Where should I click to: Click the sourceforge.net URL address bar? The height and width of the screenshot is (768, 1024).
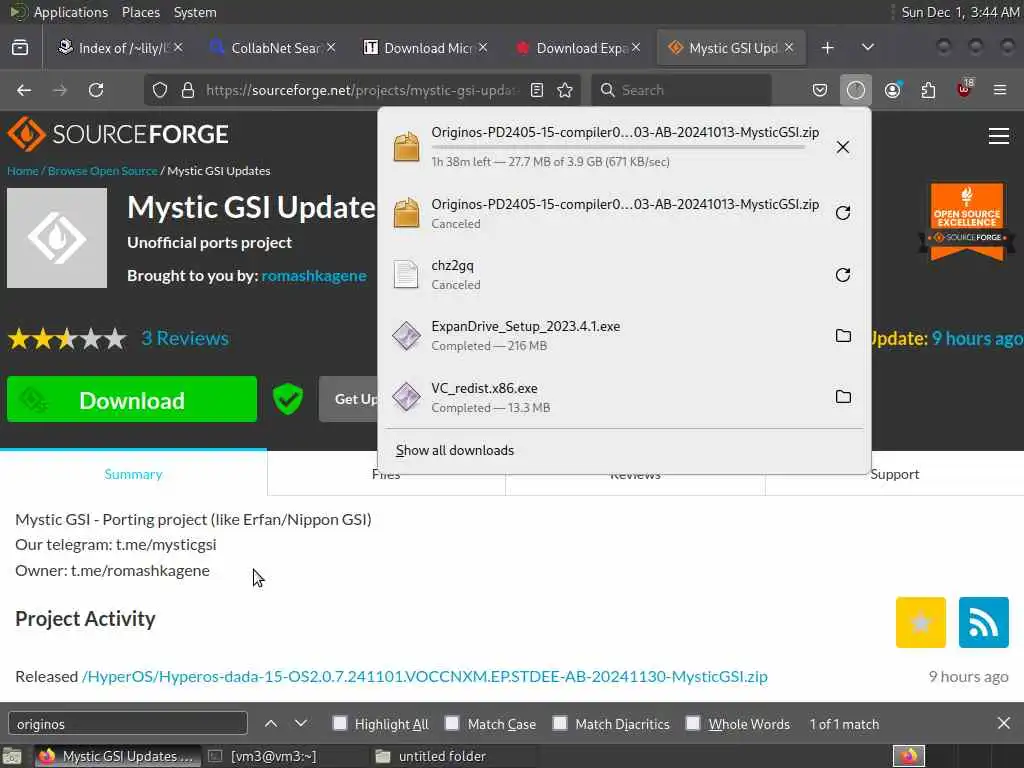click(362, 90)
